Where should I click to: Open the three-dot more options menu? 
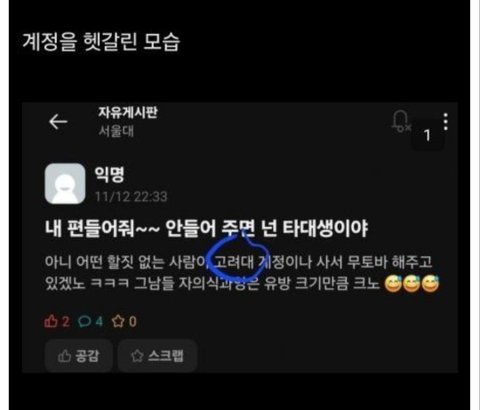click(446, 122)
